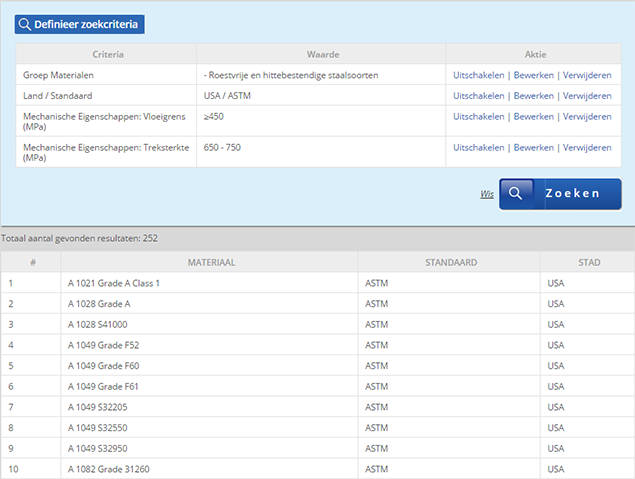Image resolution: width=635 pixels, height=479 pixels.
Task: Click the Land / Standaard criteria cell
Action: (x=106, y=96)
